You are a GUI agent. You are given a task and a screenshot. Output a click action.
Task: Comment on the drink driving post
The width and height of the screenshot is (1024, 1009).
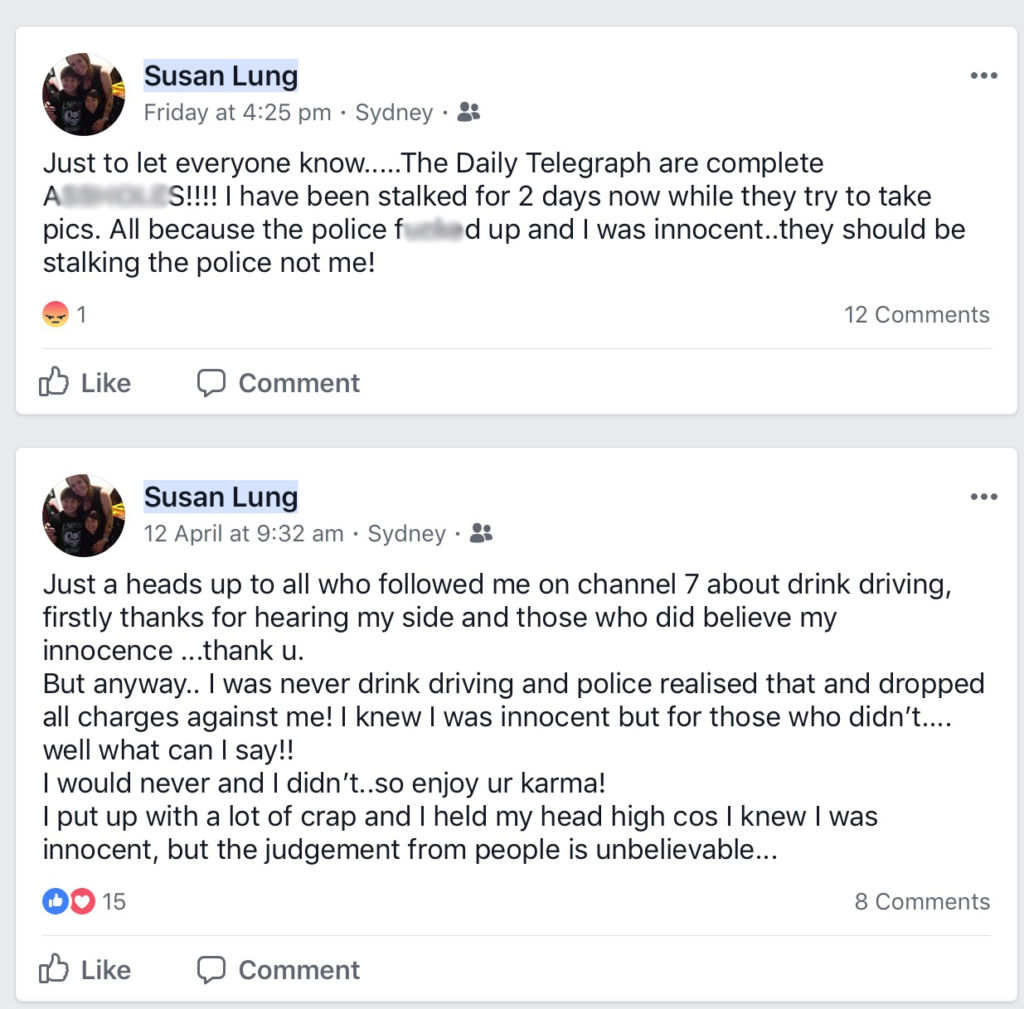[x=278, y=970]
